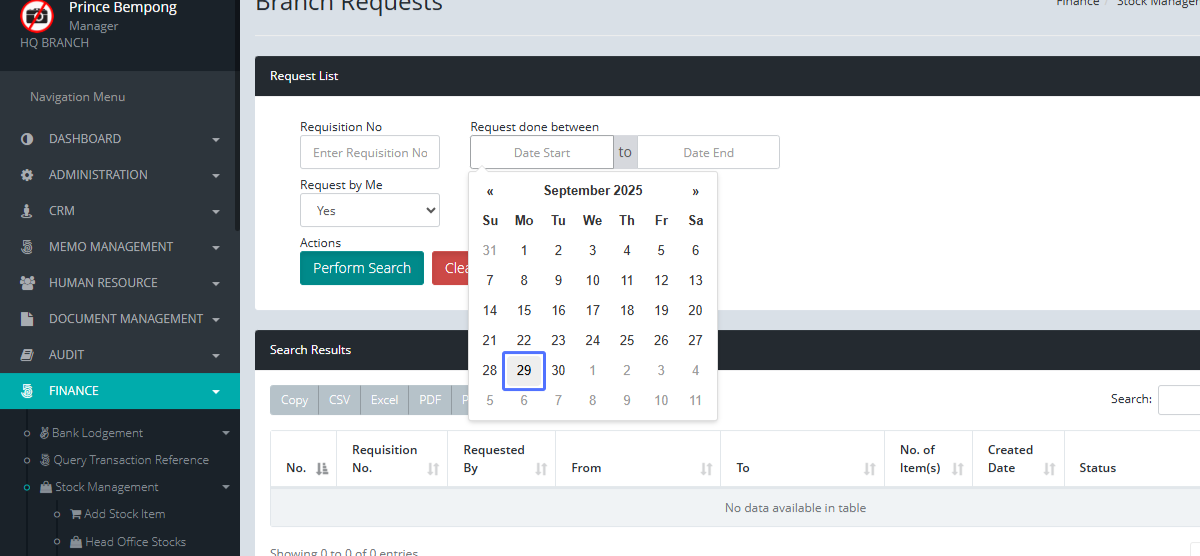
Task: Open Memo Management navigation menu
Action: (x=111, y=247)
